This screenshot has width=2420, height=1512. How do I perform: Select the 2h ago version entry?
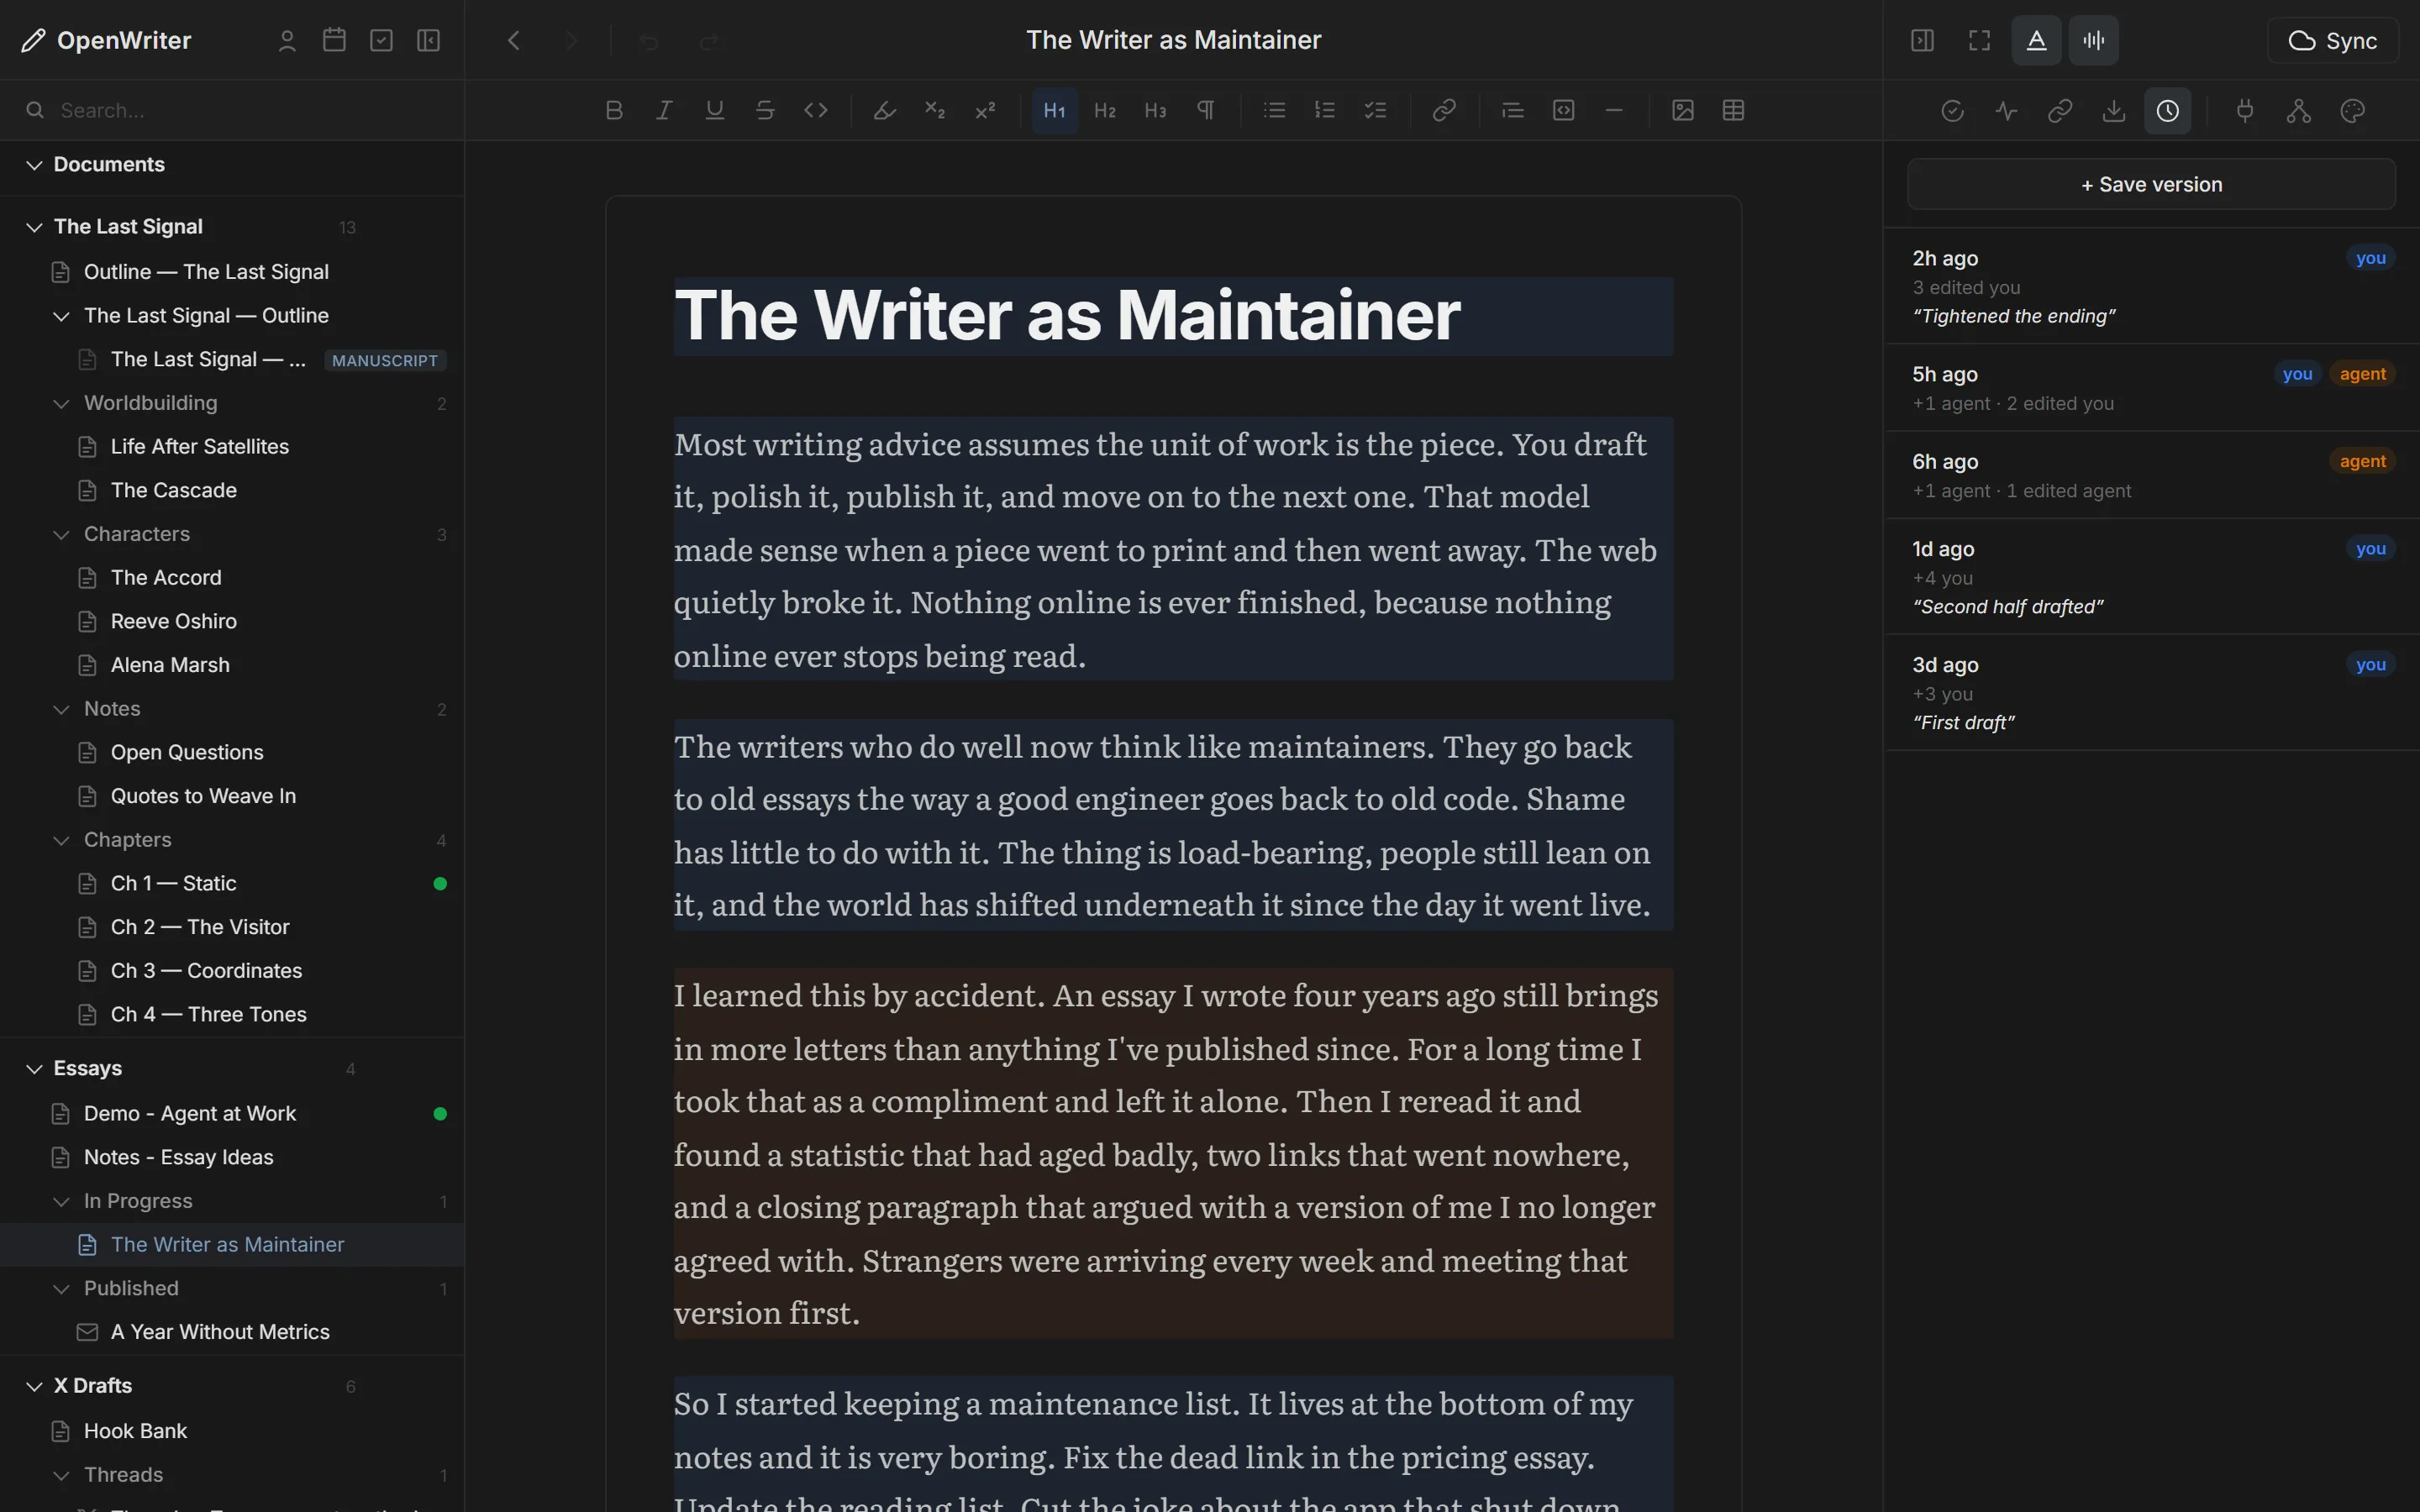click(x=2152, y=287)
